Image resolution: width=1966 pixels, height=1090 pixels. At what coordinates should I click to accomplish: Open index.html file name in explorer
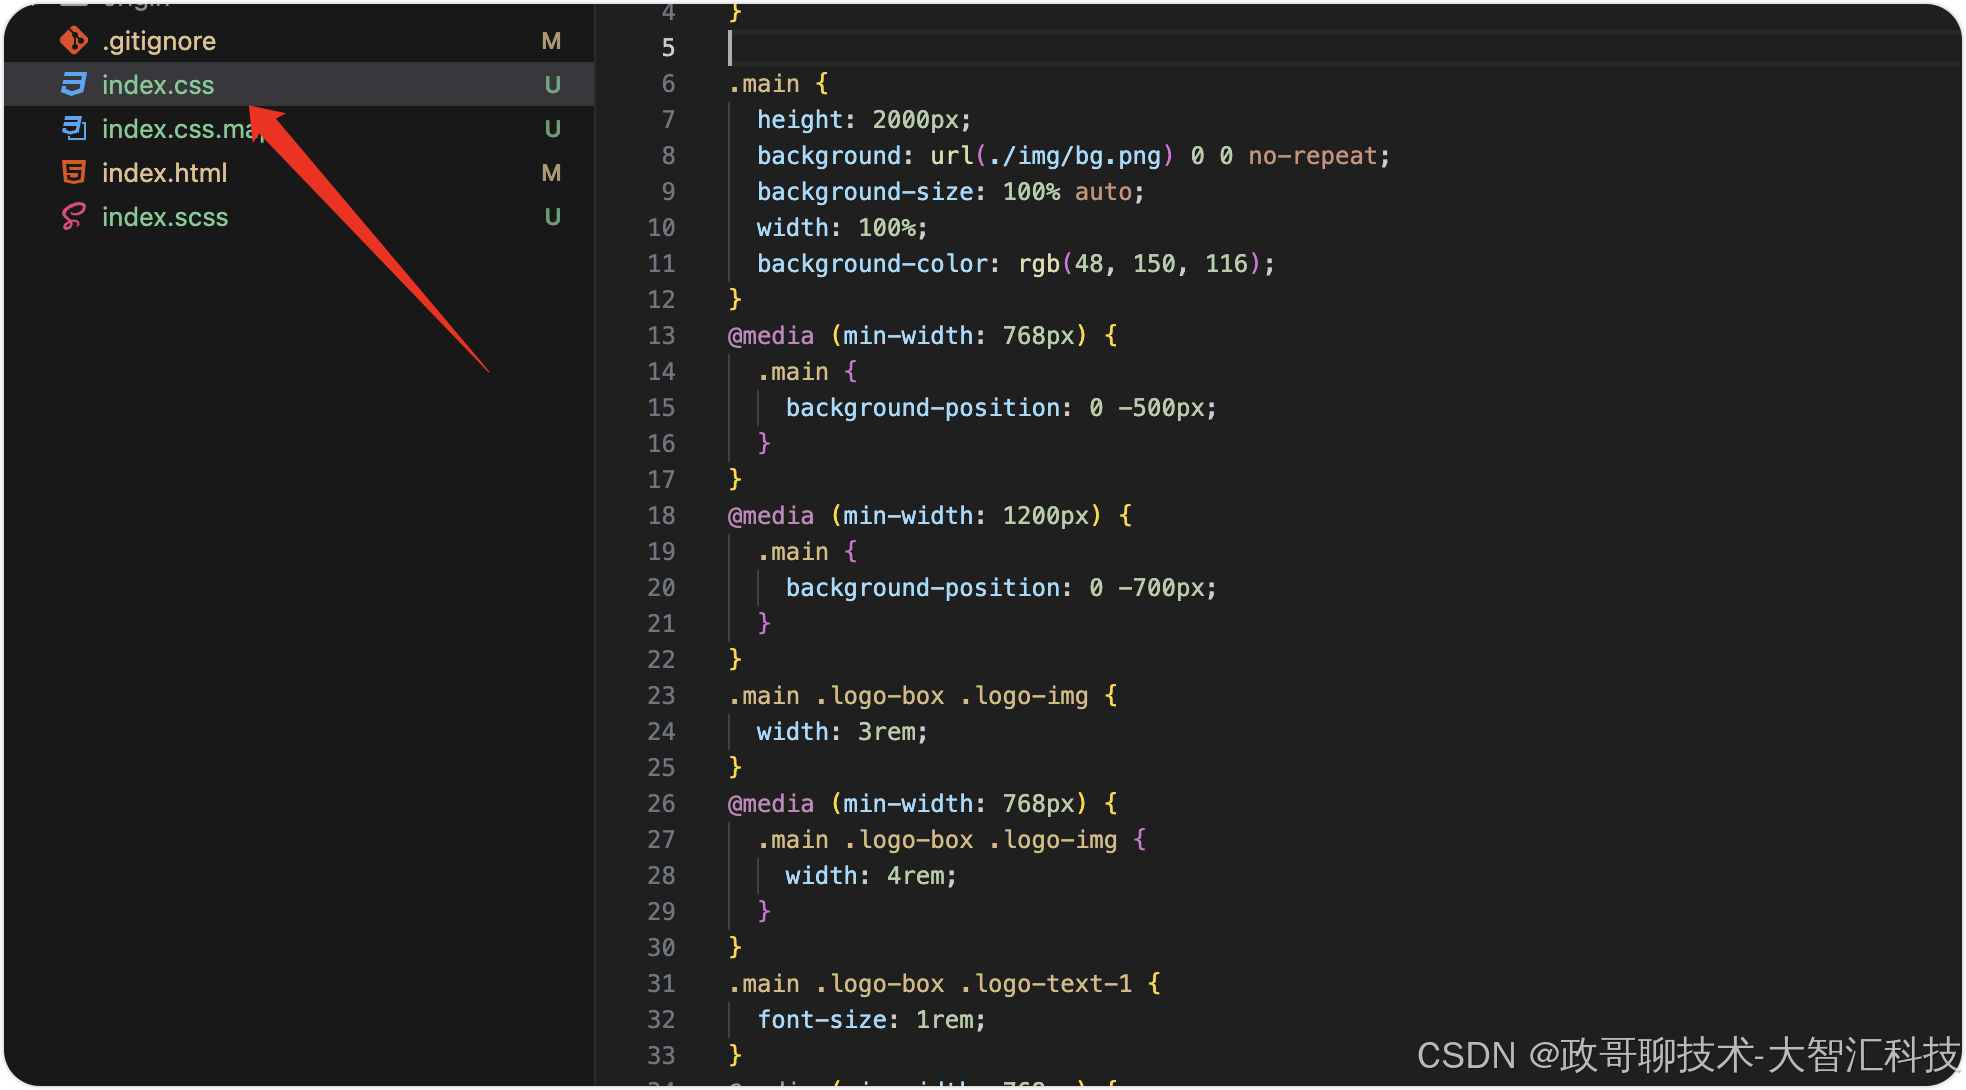165,173
